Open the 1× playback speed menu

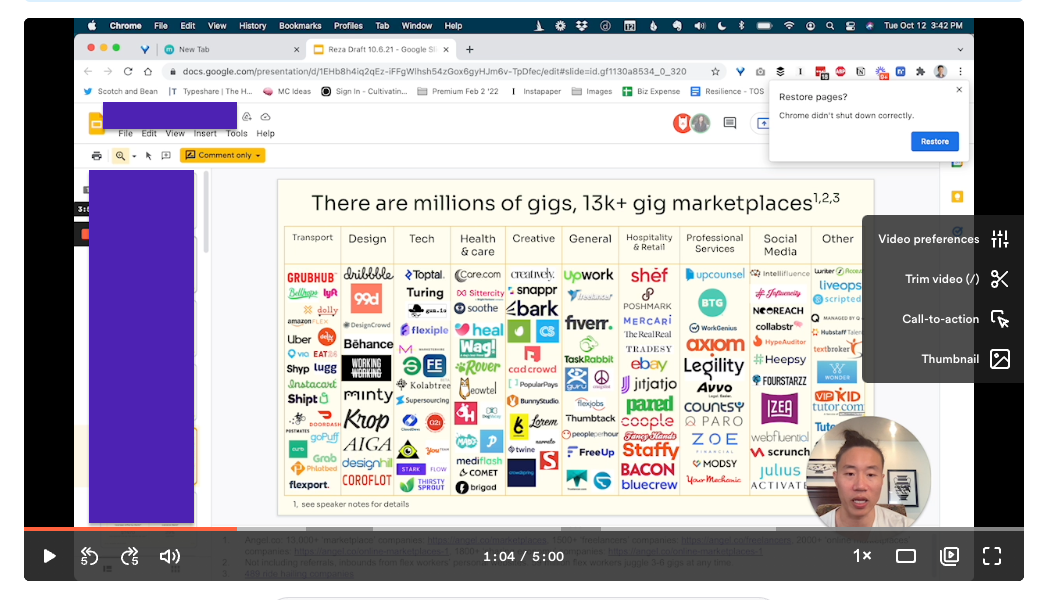862,556
